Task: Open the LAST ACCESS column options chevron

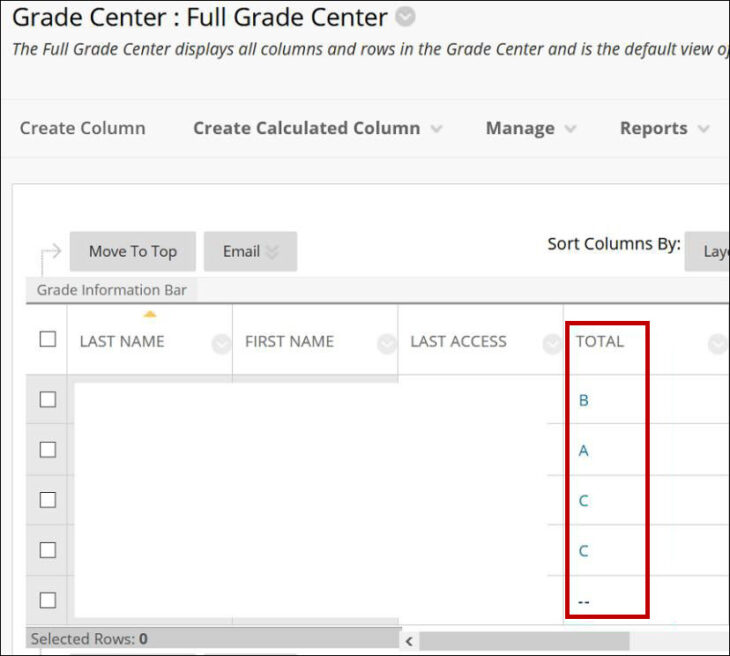Action: [552, 345]
